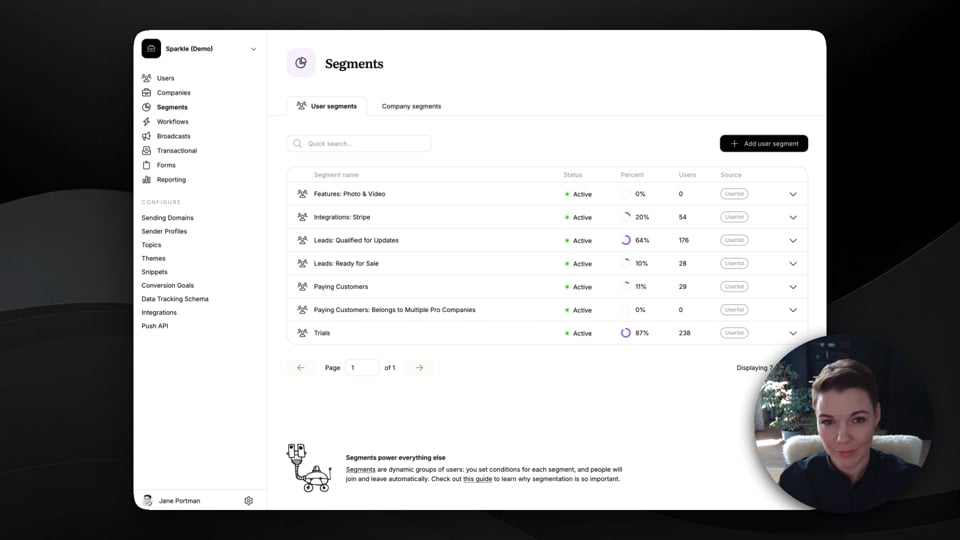Go to previous page arrow

(x=301, y=367)
